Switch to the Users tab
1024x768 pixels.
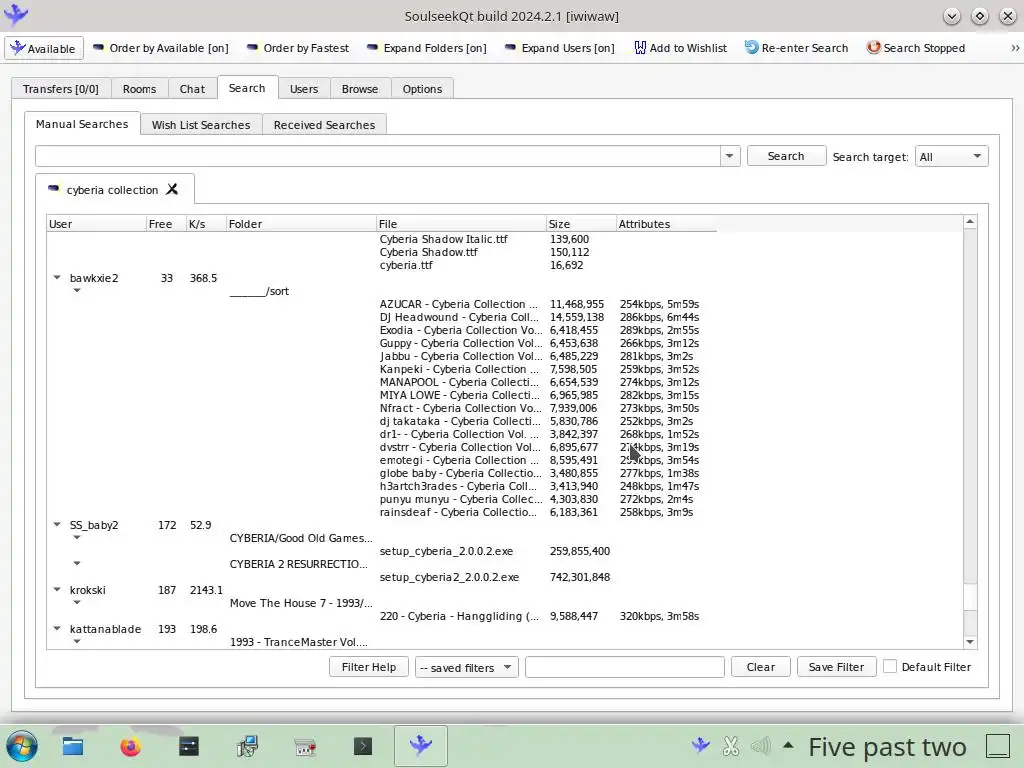304,89
